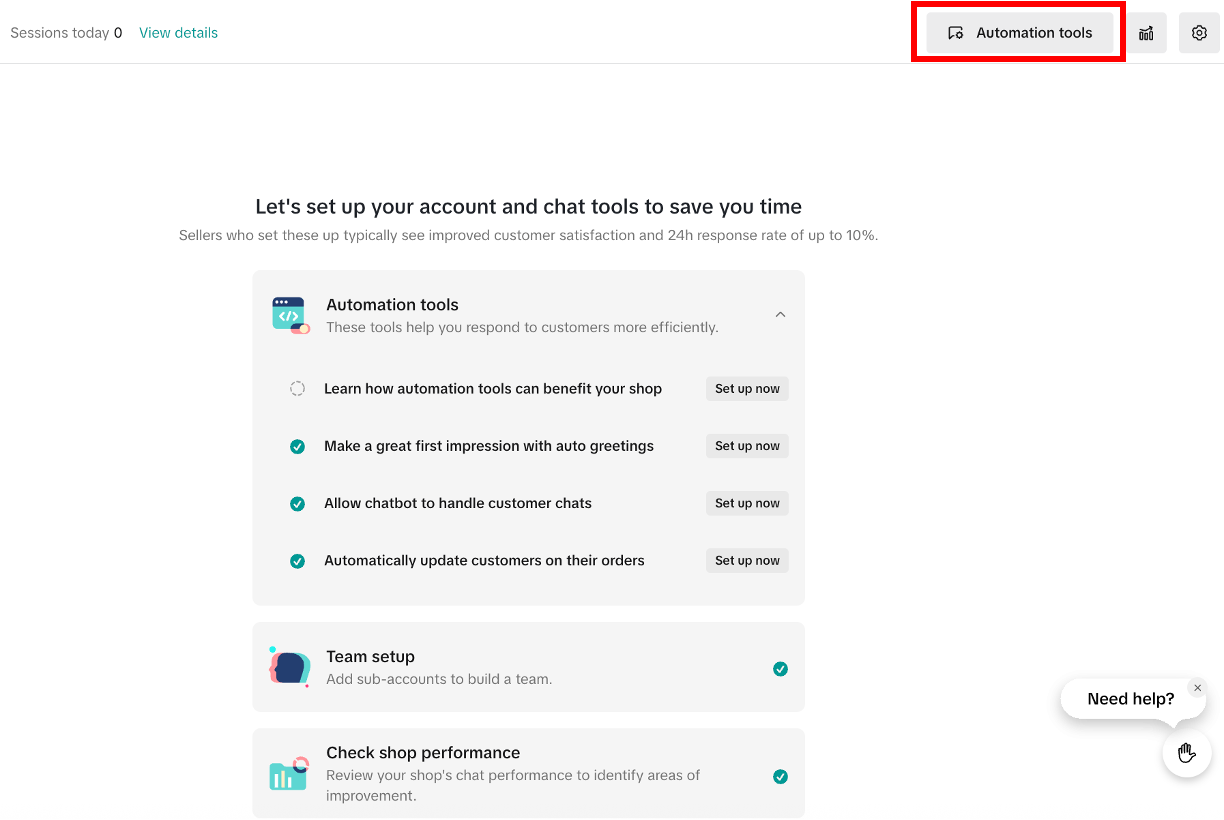The width and height of the screenshot is (1224, 820).
Task: Click the Team setup green checkmark
Action: point(780,669)
